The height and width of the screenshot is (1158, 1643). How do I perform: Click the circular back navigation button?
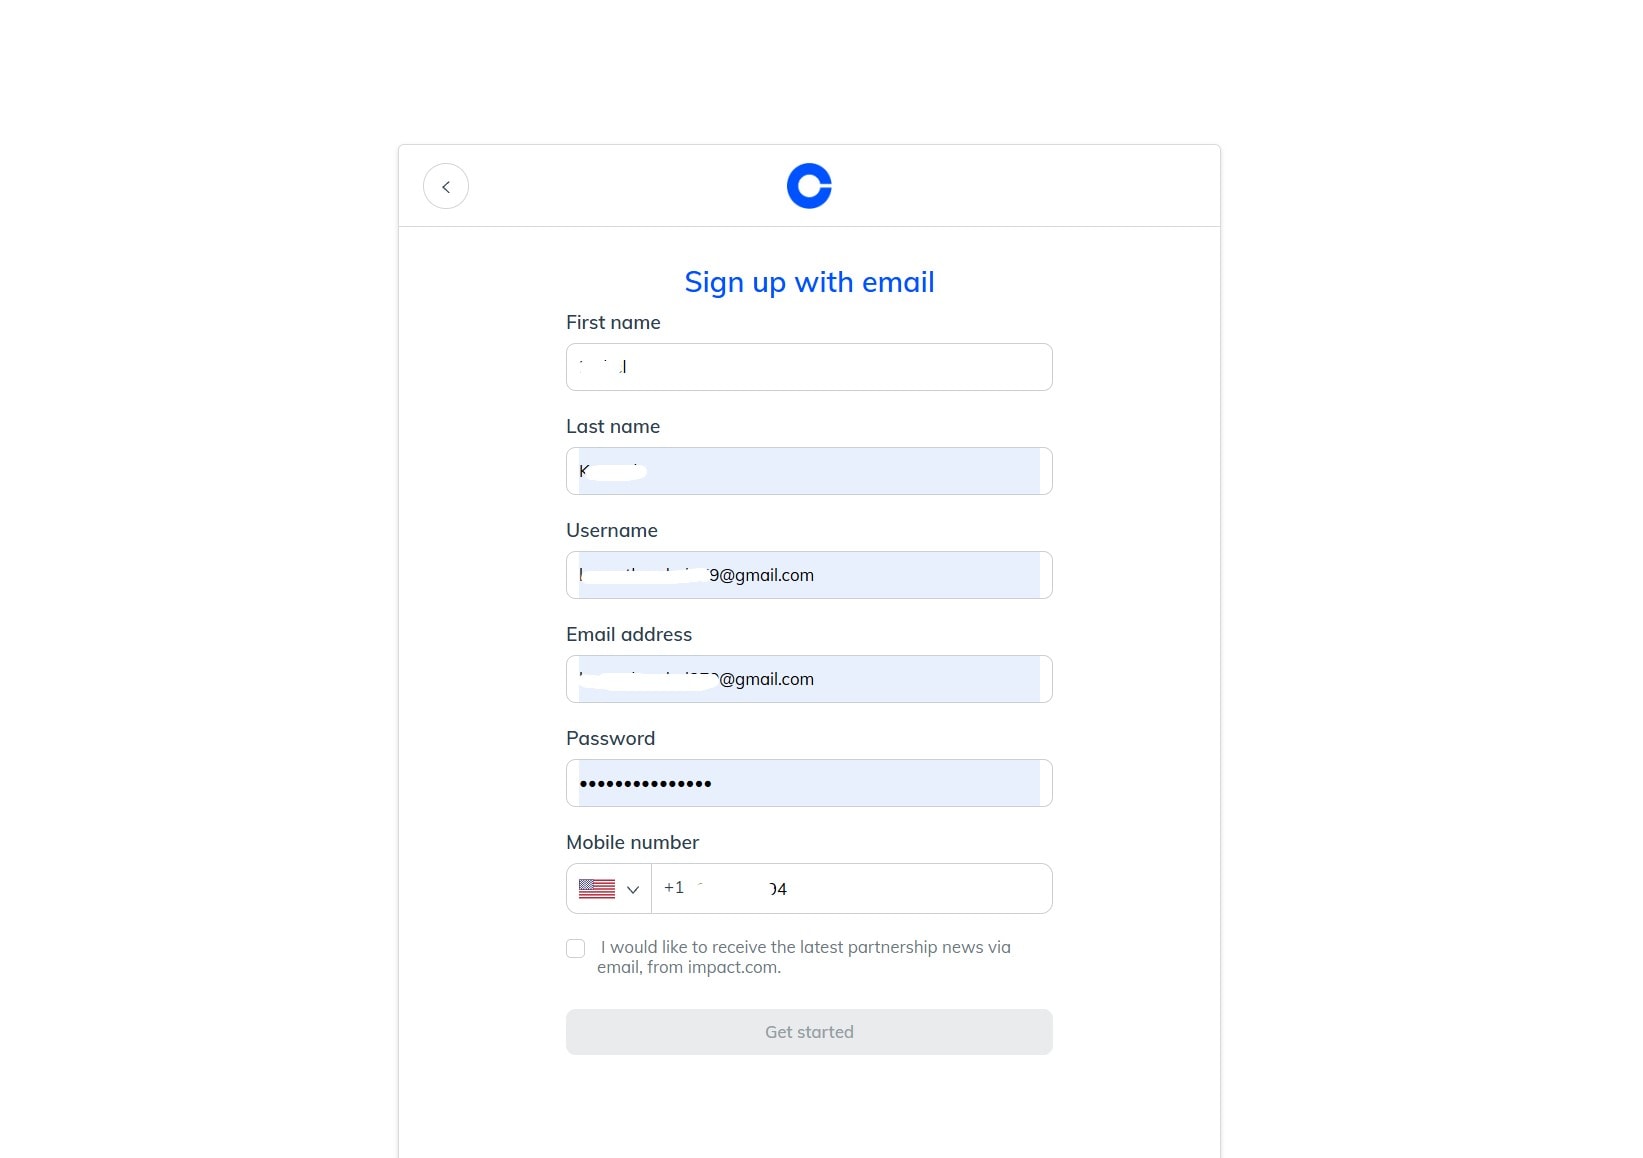(446, 186)
